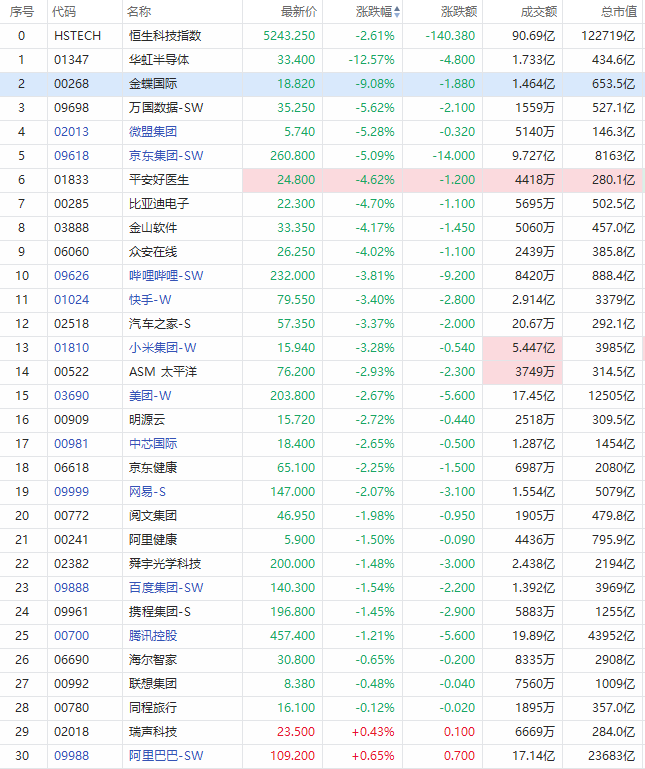
Task: Sort by the 涨跌幅 column header
Action: 374,12
